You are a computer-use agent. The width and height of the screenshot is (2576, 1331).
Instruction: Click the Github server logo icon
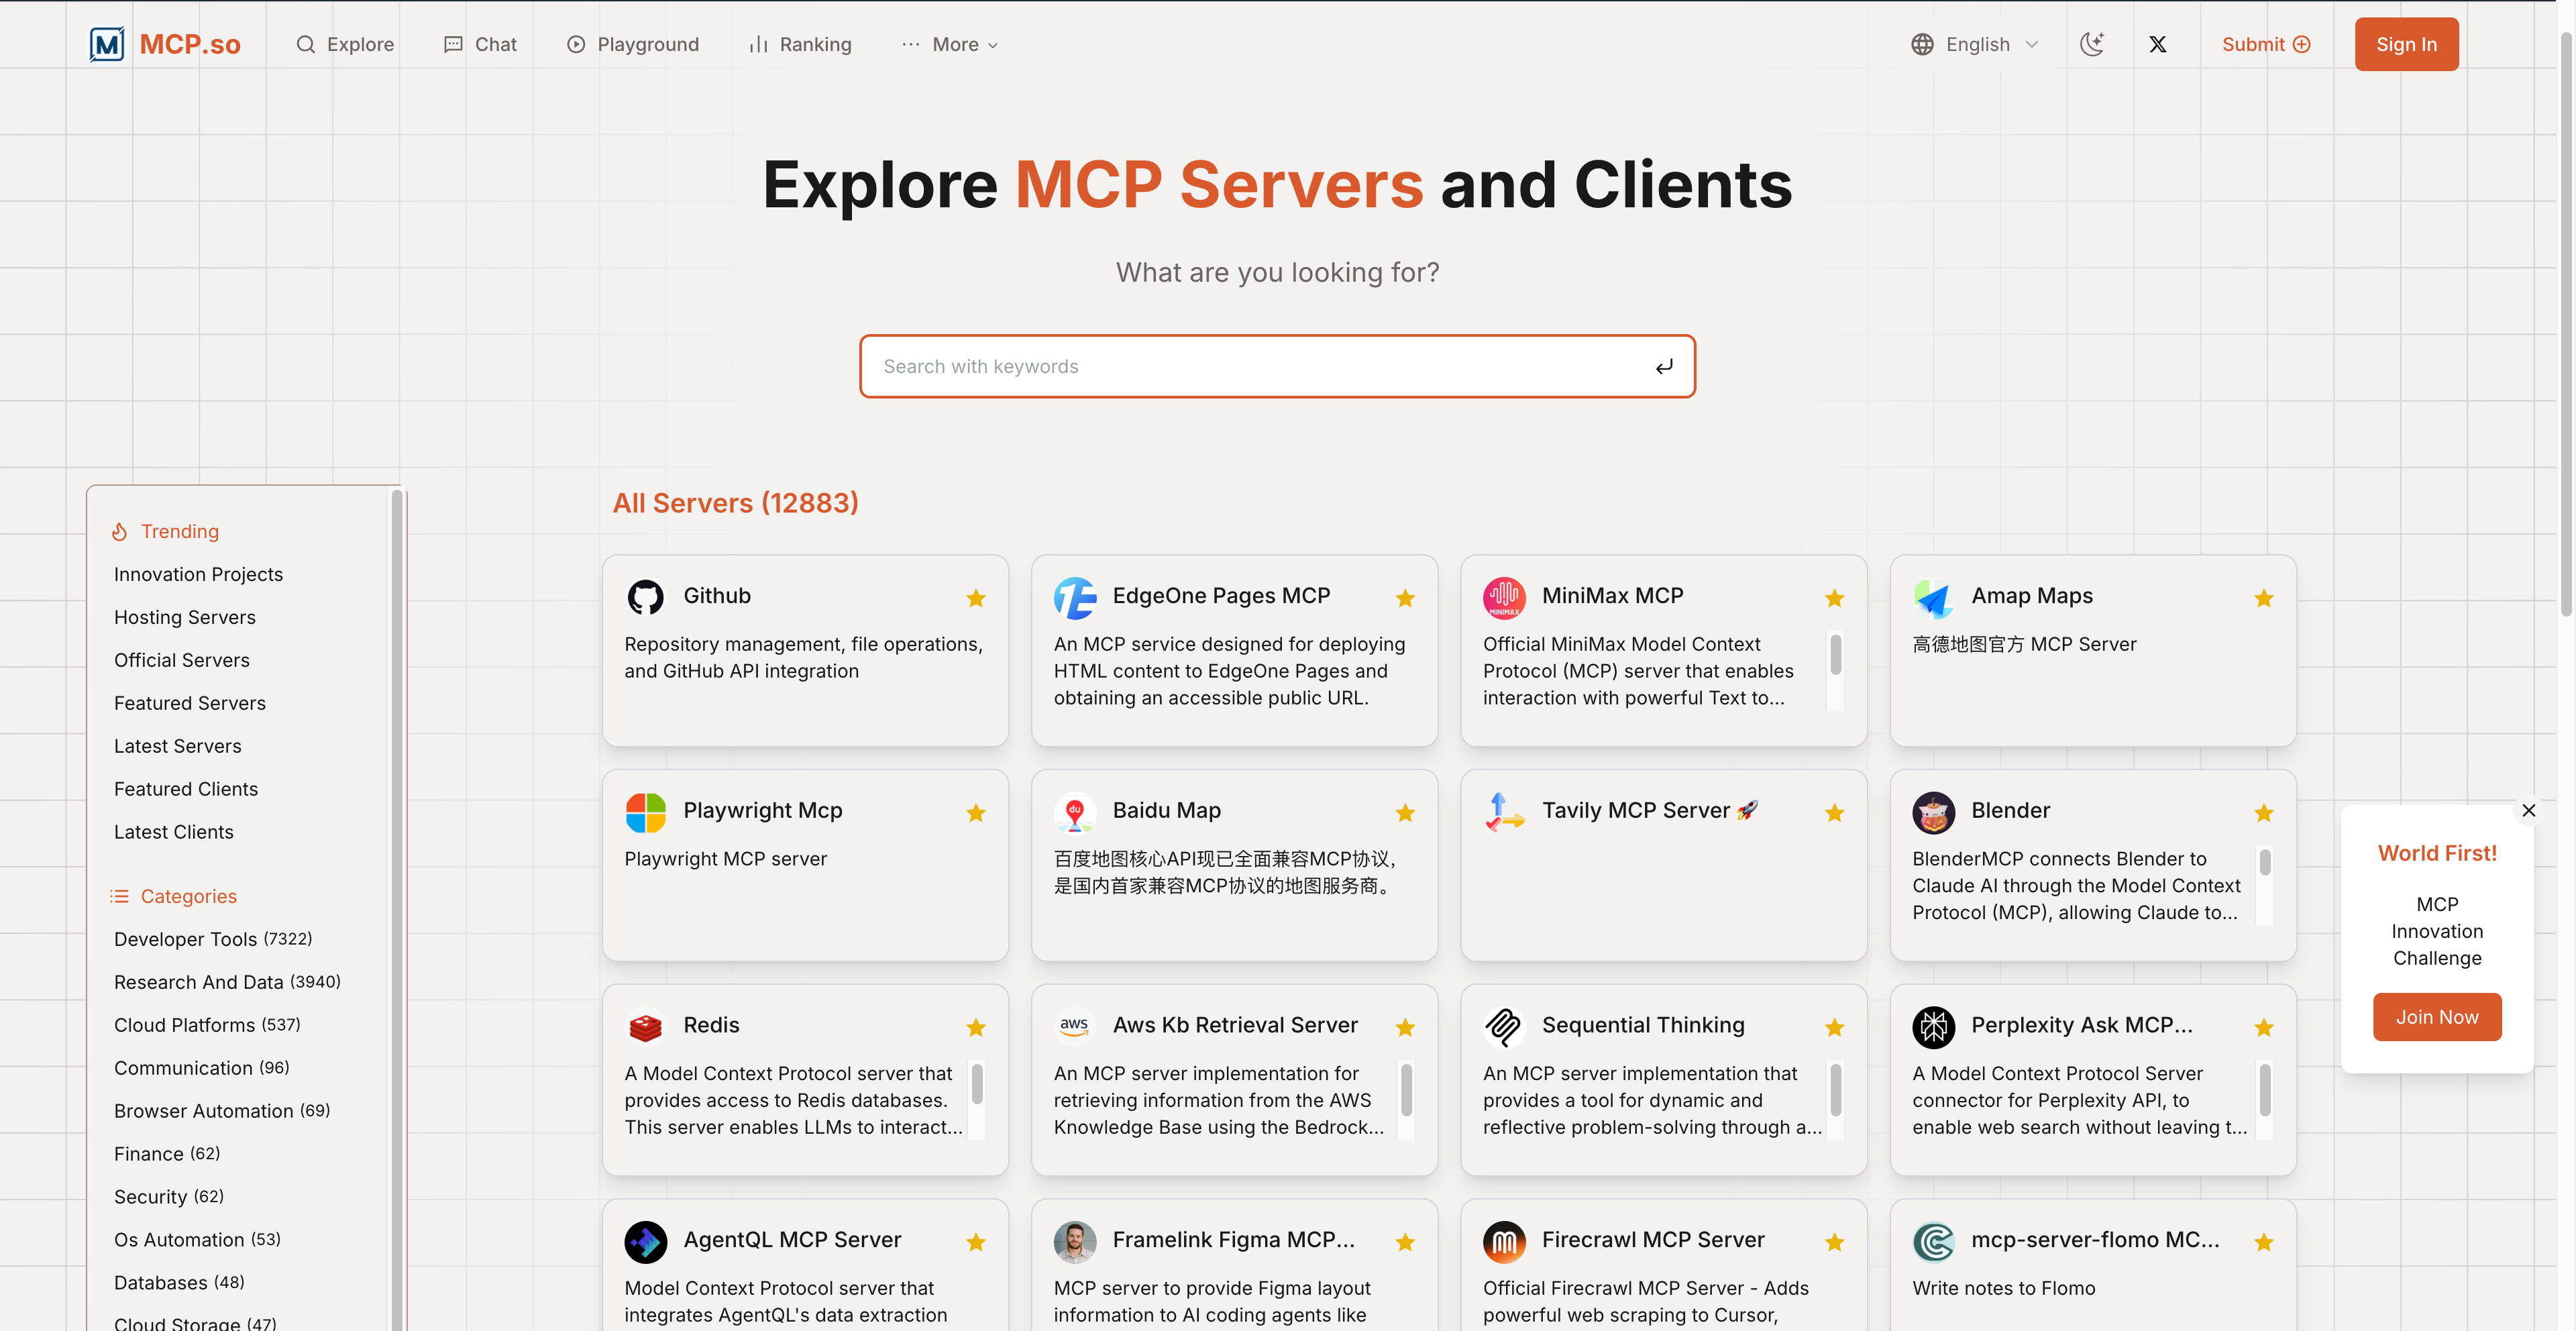coord(645,597)
